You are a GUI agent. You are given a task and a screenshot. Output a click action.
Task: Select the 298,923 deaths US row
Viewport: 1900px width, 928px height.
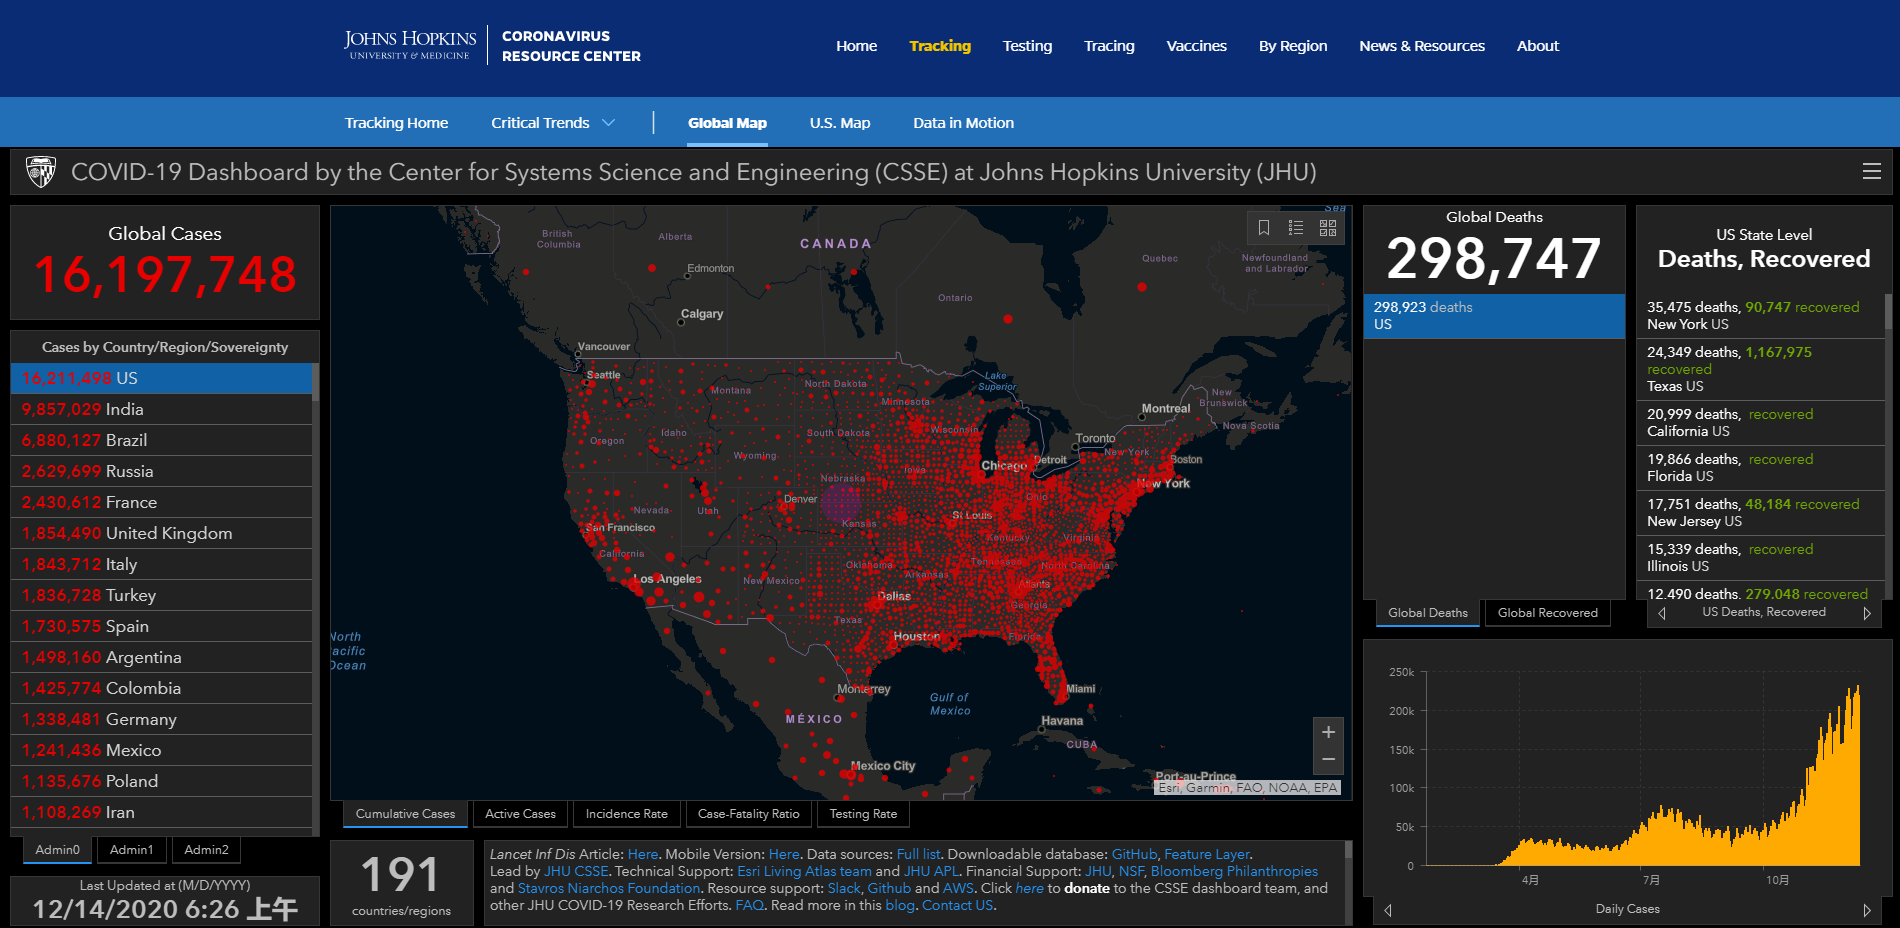pos(1494,316)
